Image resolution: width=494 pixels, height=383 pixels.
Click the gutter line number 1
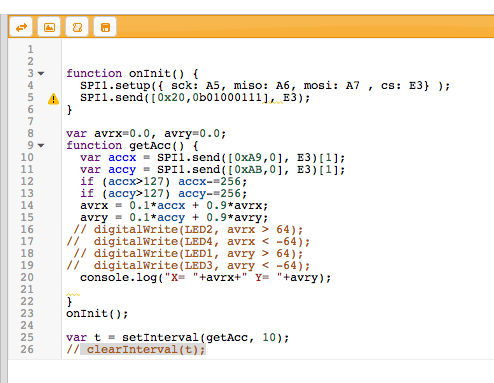pyautogui.click(x=30, y=49)
